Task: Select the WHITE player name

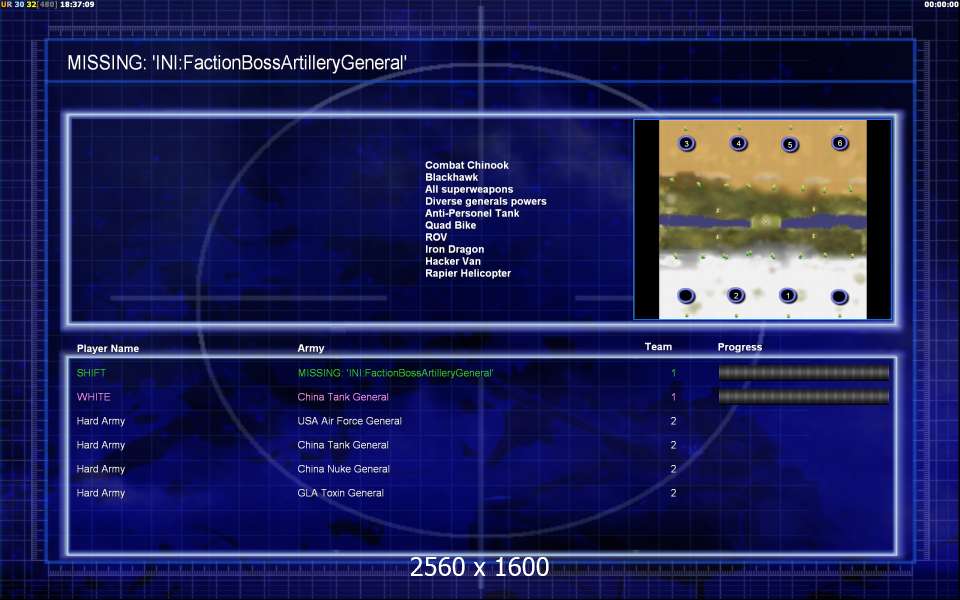Action: point(94,397)
